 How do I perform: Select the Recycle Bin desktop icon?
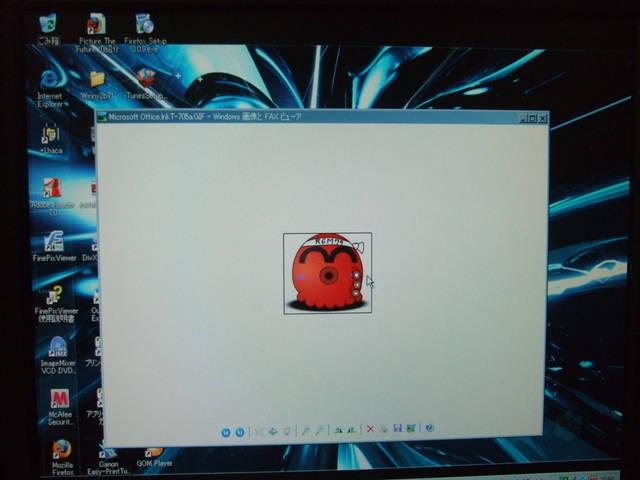(47, 24)
